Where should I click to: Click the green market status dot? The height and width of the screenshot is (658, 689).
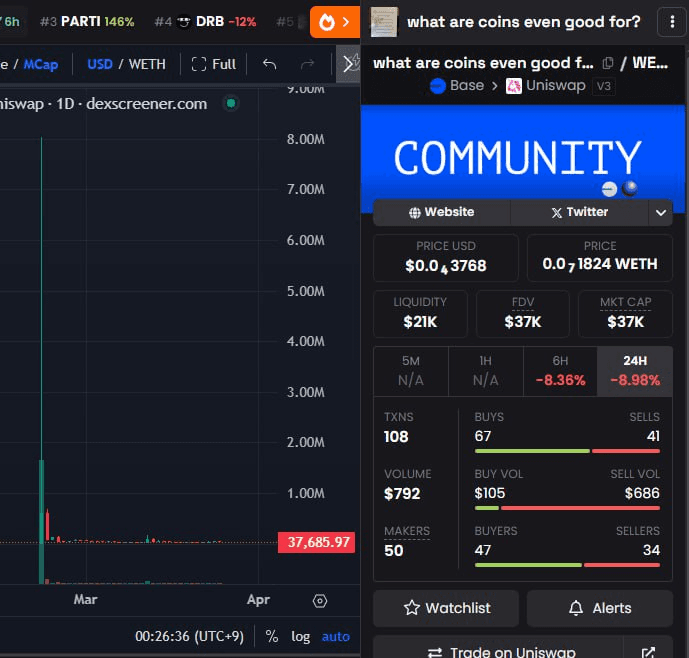(x=231, y=103)
